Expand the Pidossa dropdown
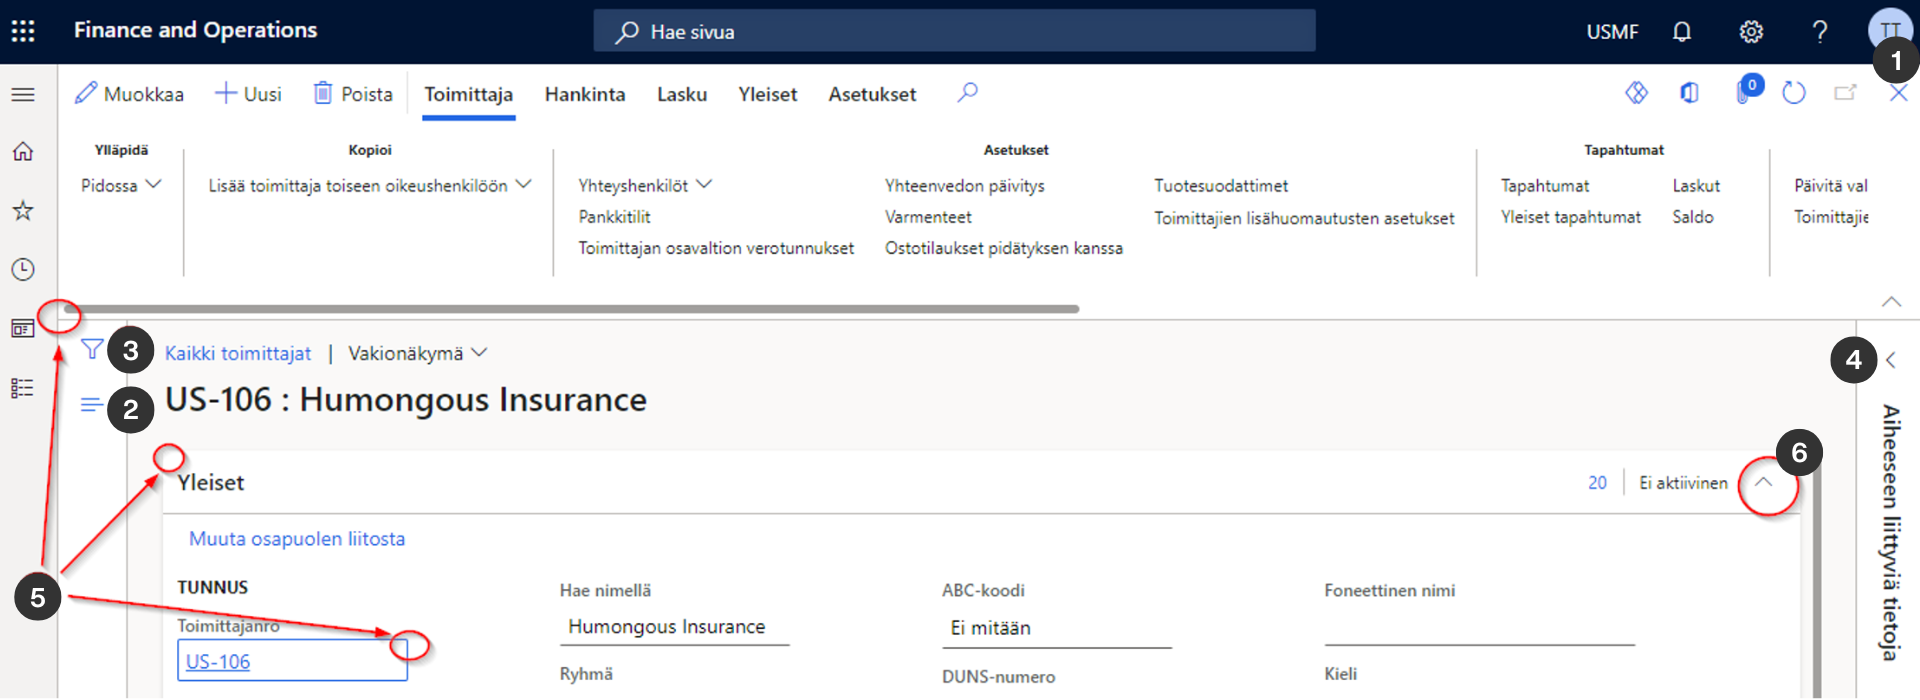Viewport: 1920px width, 700px height. pyautogui.click(x=121, y=186)
